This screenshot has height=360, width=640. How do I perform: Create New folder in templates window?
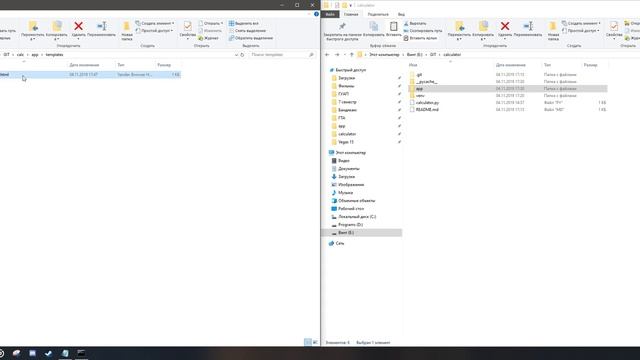click(x=127, y=30)
